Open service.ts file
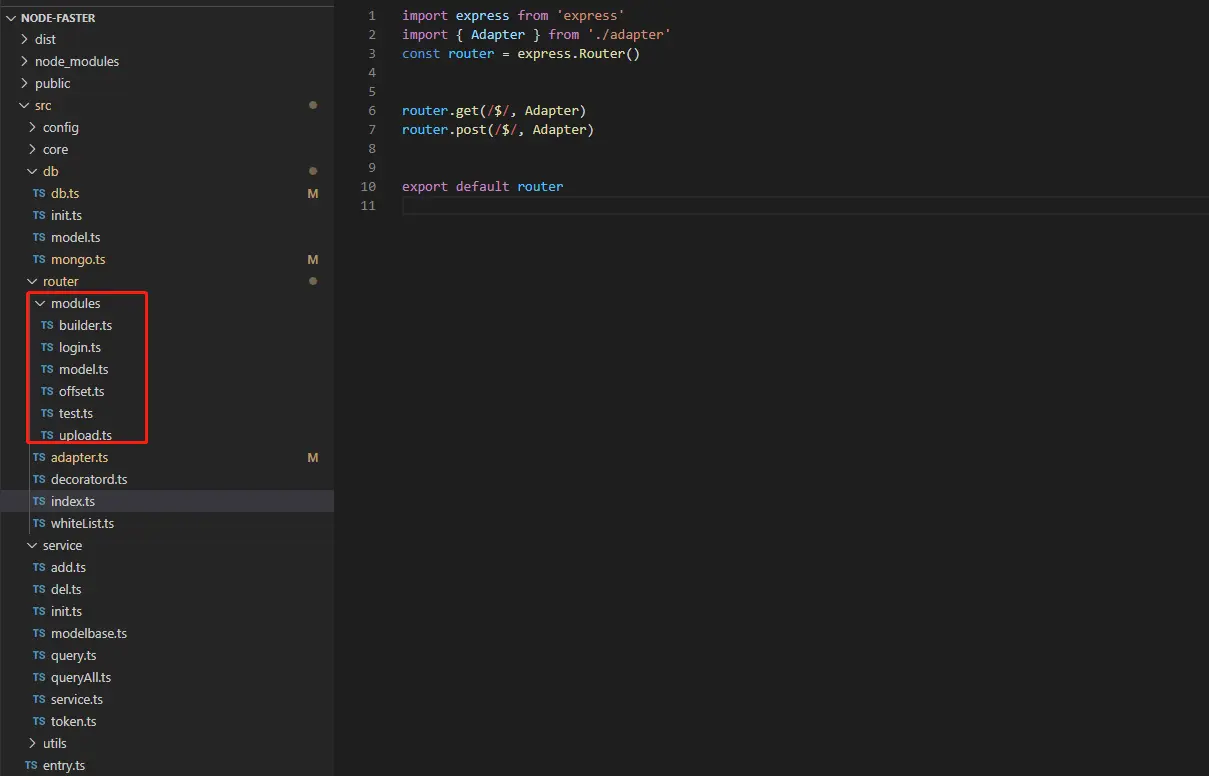1209x776 pixels. click(77, 699)
